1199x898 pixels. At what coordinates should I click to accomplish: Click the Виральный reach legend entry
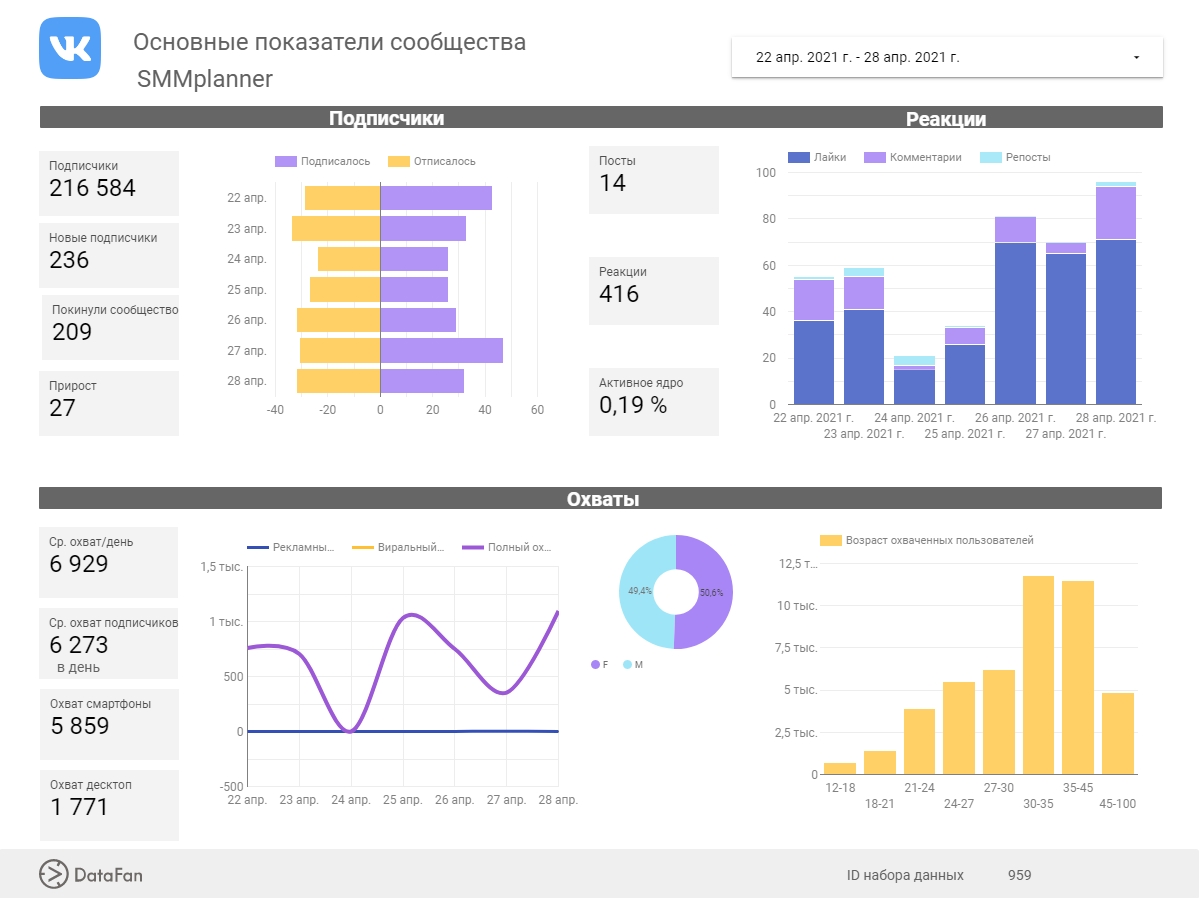(399, 547)
